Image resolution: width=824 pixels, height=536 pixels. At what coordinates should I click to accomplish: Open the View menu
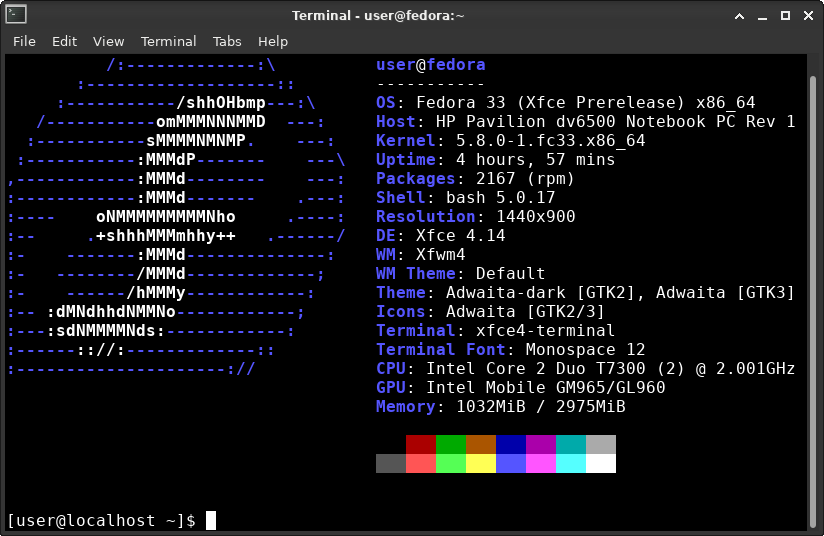point(108,42)
